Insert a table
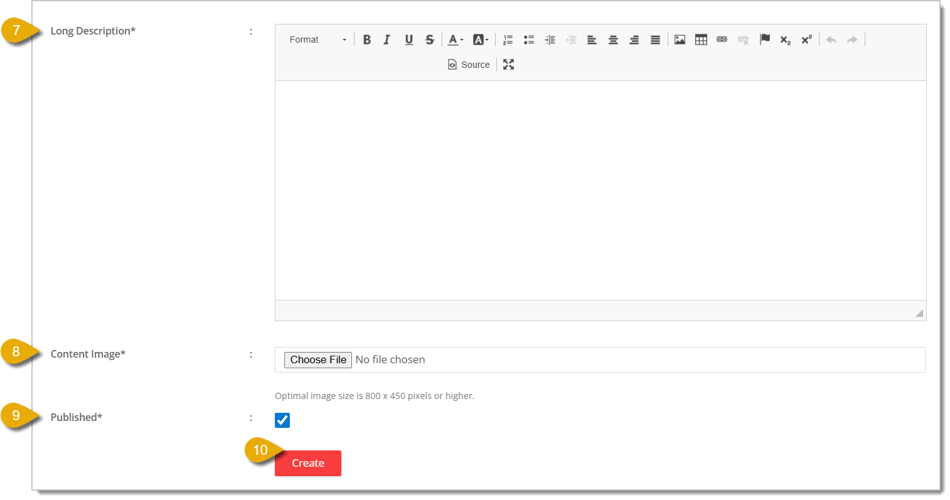 point(701,40)
